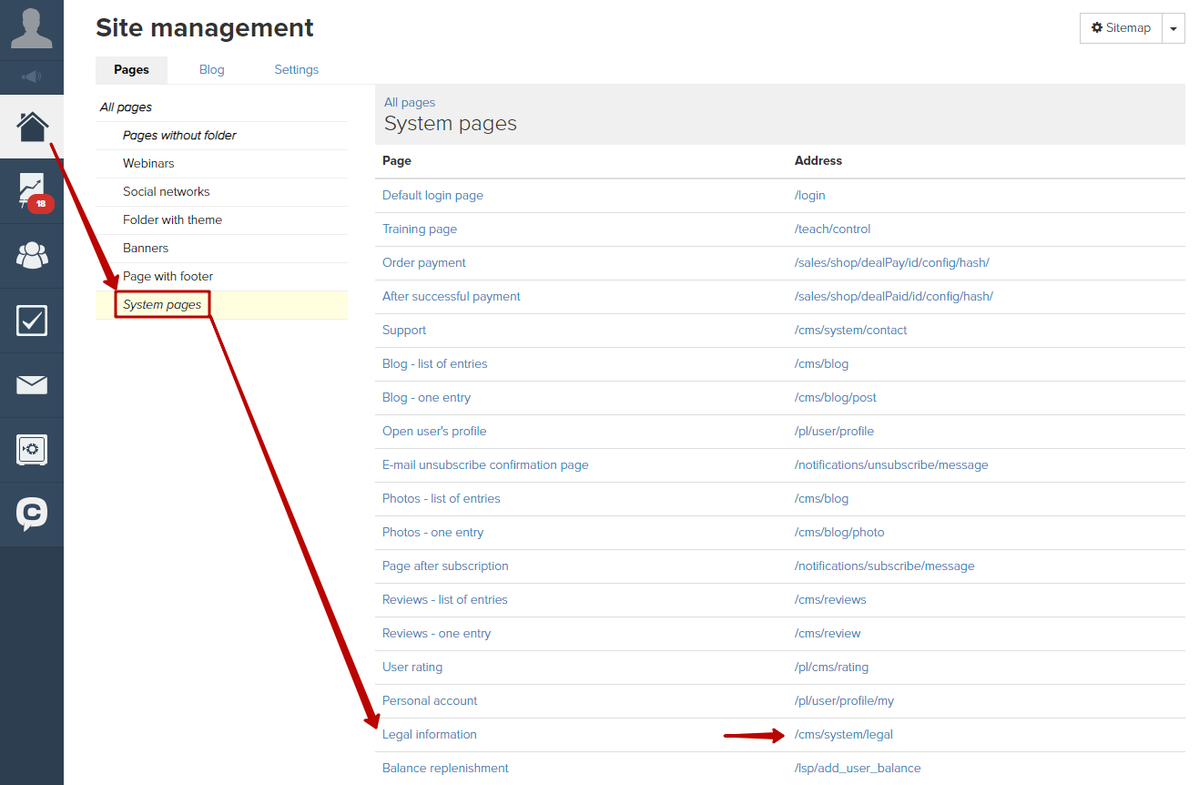This screenshot has height=785, width=1199.
Task: Open the chat bubble icon
Action: click(31, 514)
